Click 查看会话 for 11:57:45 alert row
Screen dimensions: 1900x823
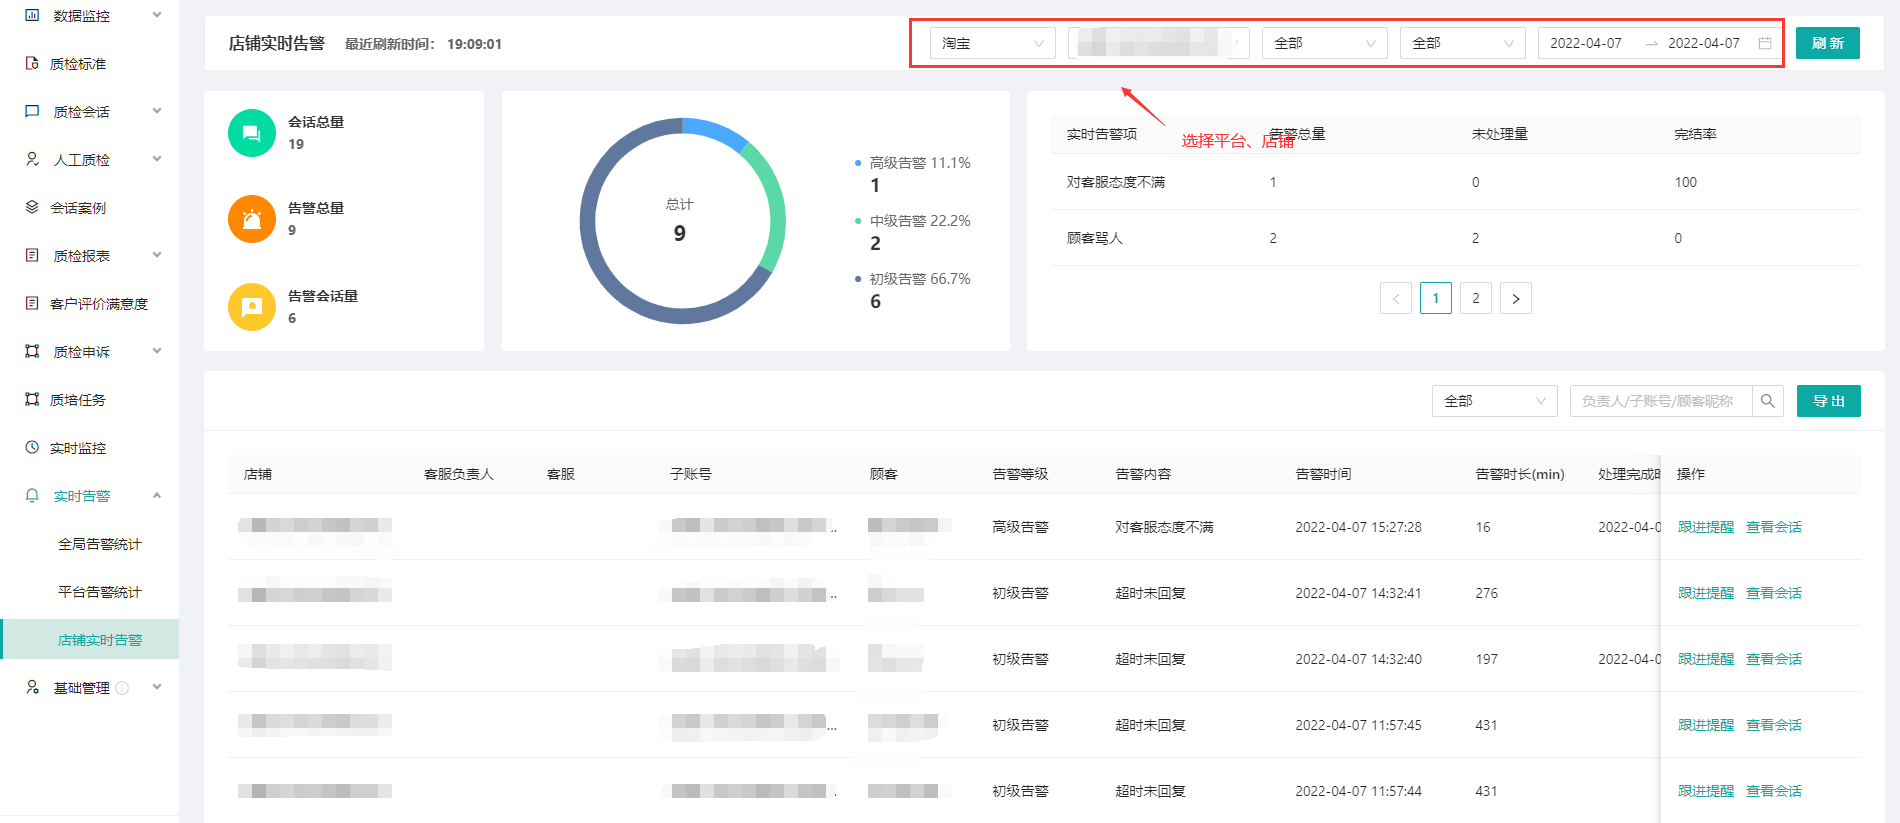click(1774, 725)
